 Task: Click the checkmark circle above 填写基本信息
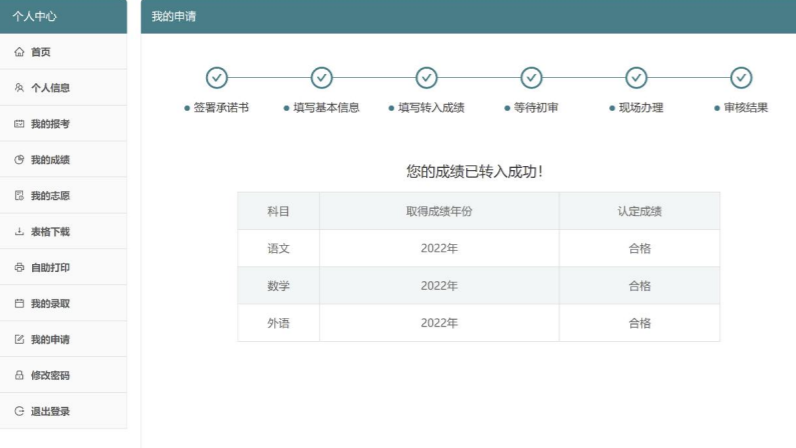click(x=321, y=78)
